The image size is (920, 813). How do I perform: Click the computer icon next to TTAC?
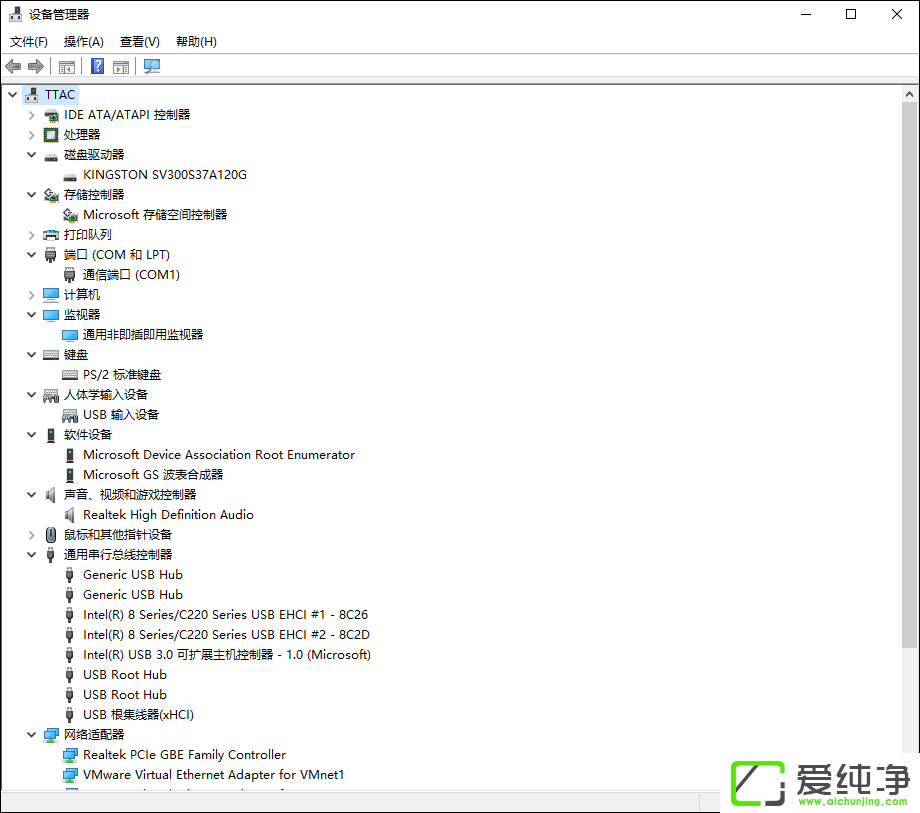[x=33, y=94]
